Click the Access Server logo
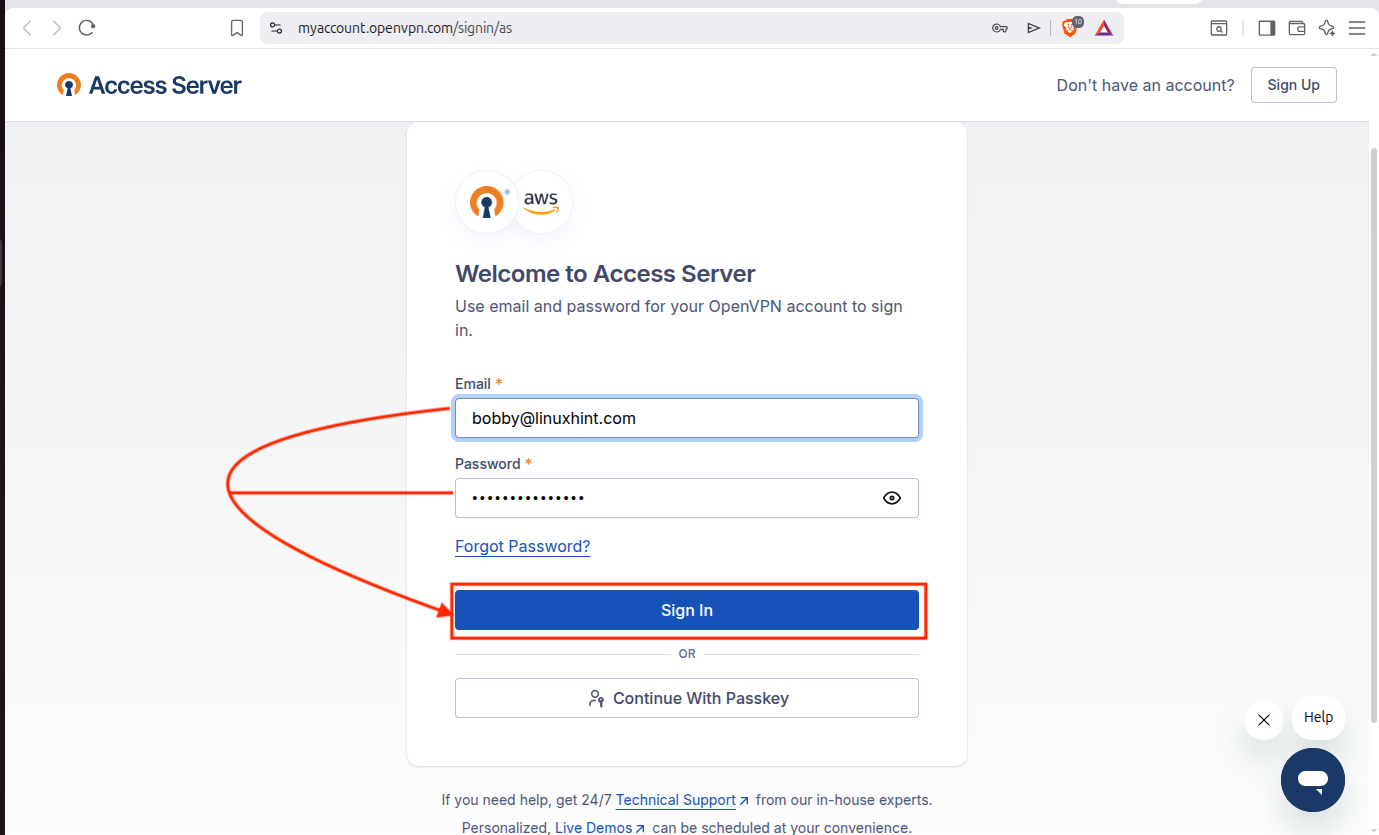This screenshot has width=1379, height=835. coord(149,85)
